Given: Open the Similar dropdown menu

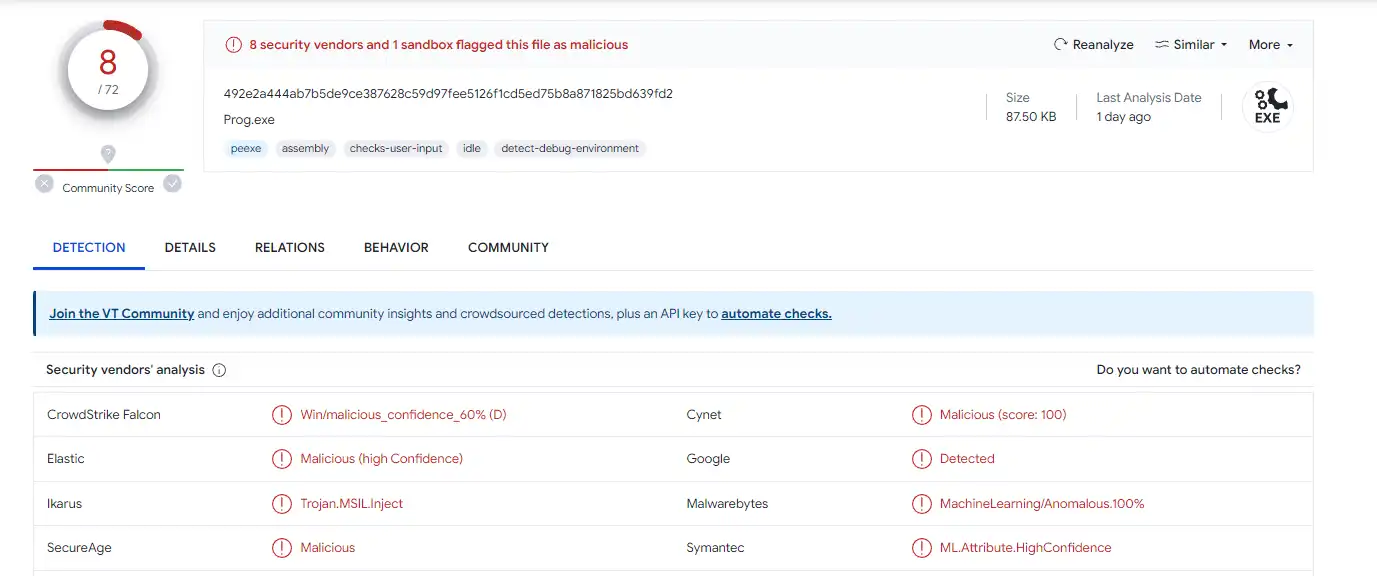Looking at the screenshot, I should tap(1191, 45).
